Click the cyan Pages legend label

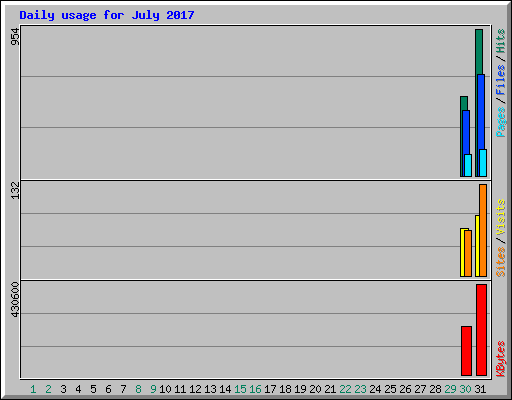pyautogui.click(x=501, y=122)
